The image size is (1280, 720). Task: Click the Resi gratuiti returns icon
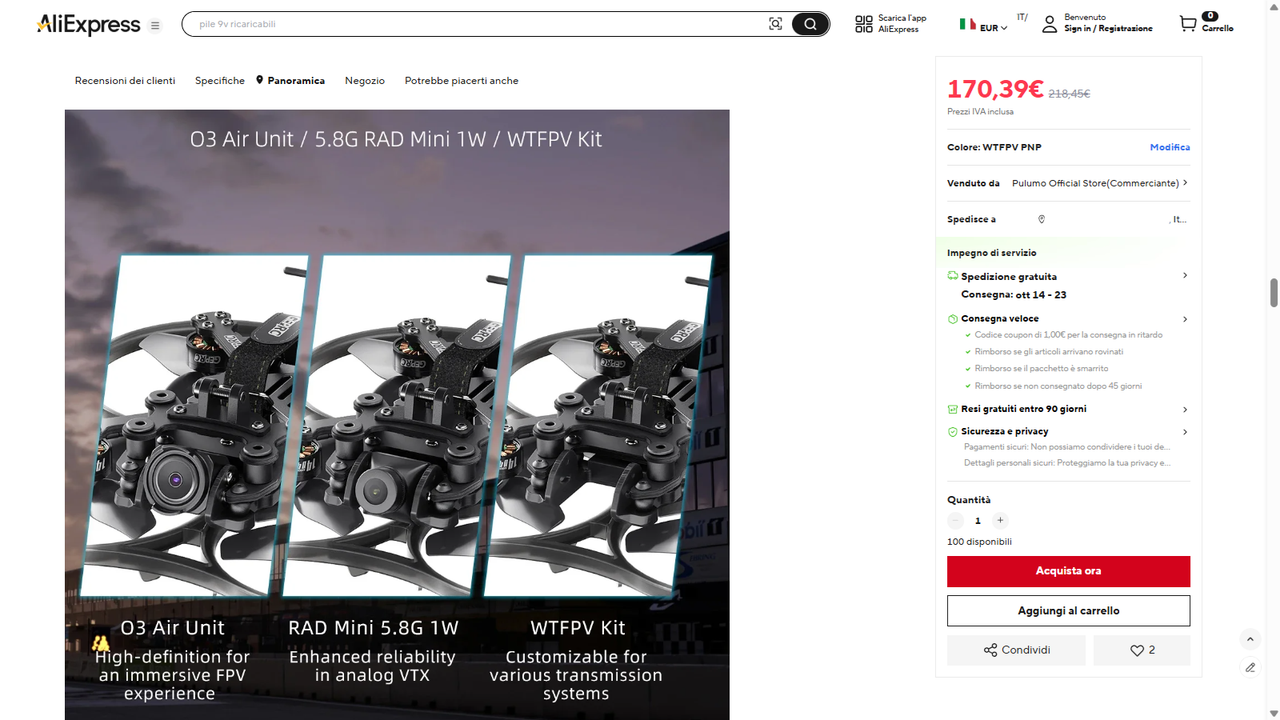pyautogui.click(x=953, y=409)
